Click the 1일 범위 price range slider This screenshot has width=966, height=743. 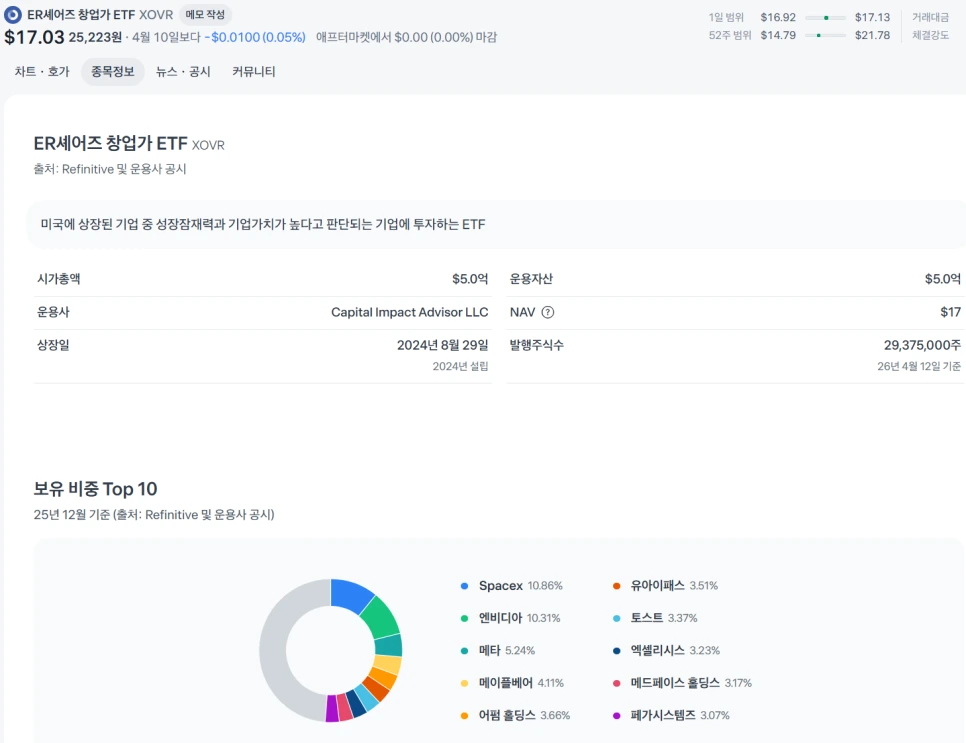click(826, 18)
